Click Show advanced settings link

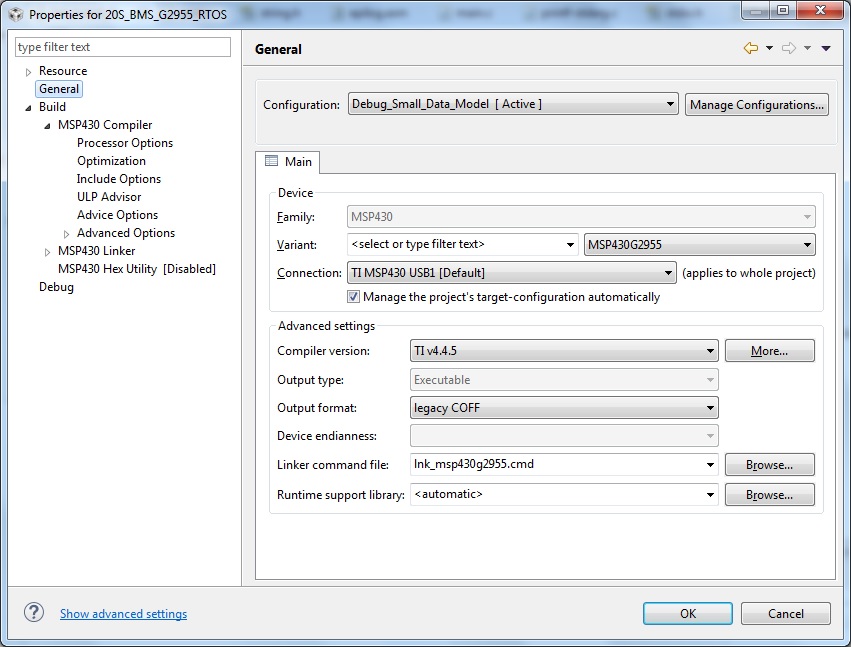pos(123,613)
